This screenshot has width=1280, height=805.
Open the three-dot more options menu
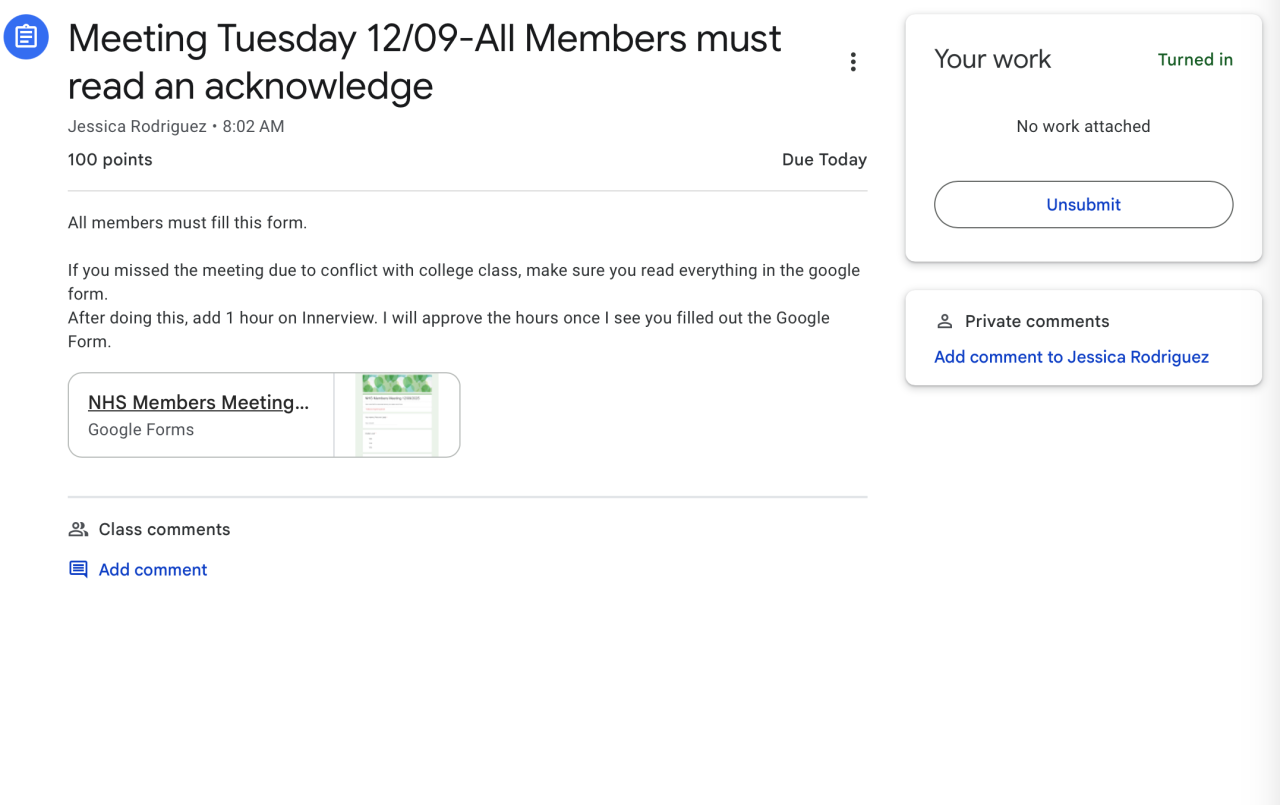[853, 62]
